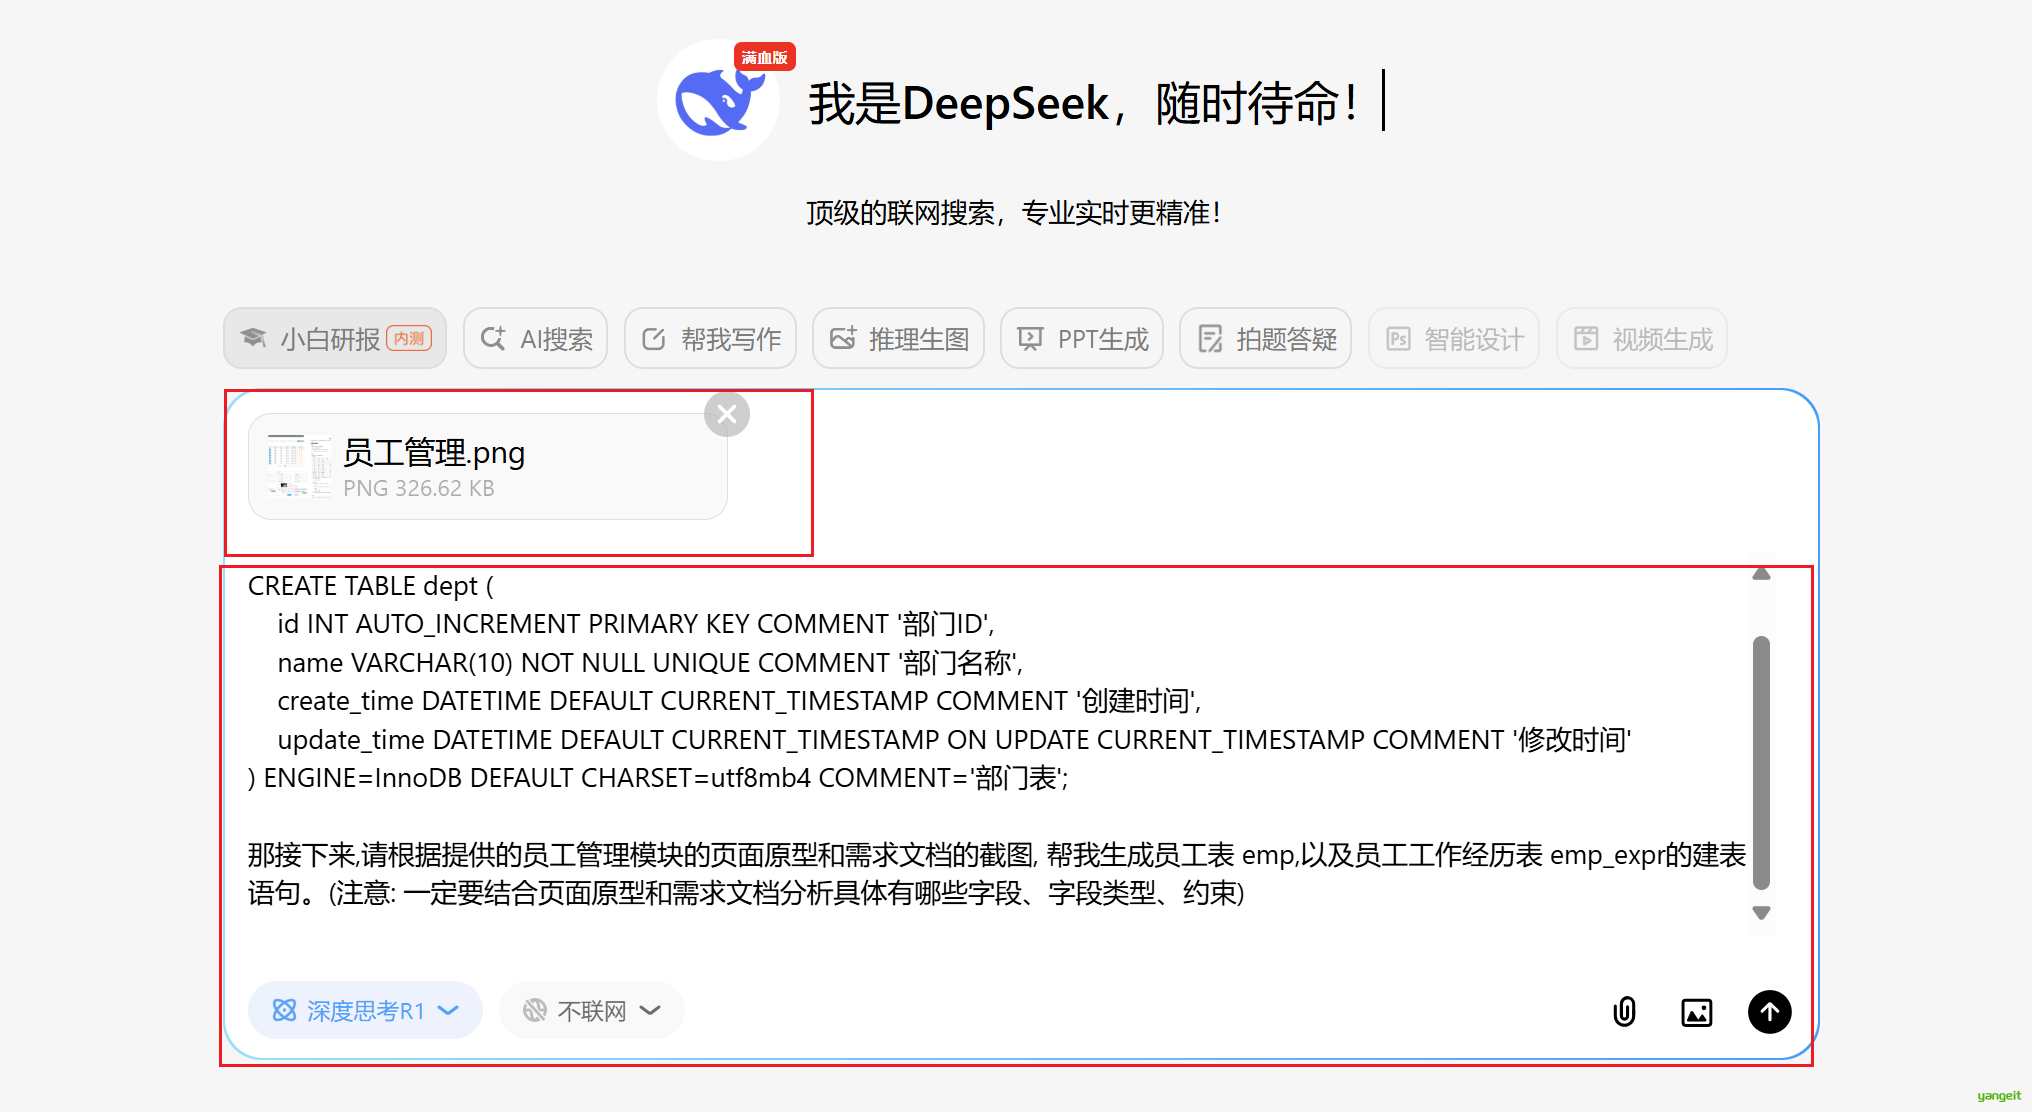Click the 那接下来 prompt paragraph
2032x1112 pixels.
[x=997, y=873]
